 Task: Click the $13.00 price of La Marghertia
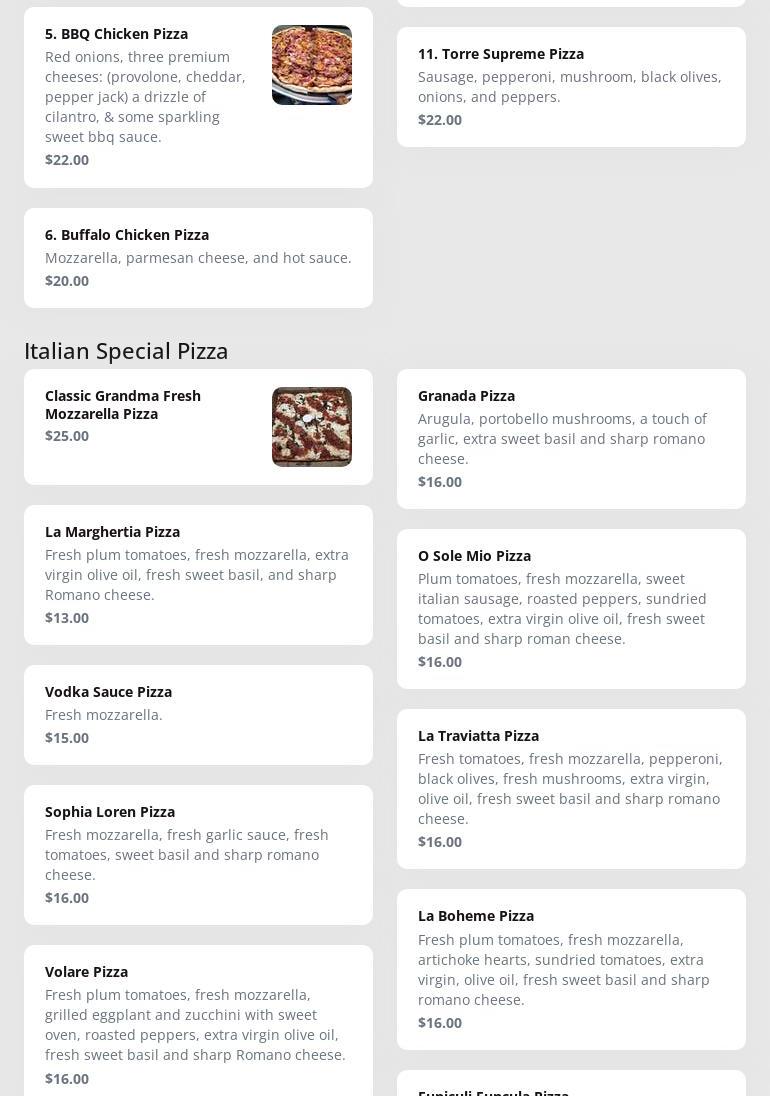pyautogui.click(x=67, y=618)
